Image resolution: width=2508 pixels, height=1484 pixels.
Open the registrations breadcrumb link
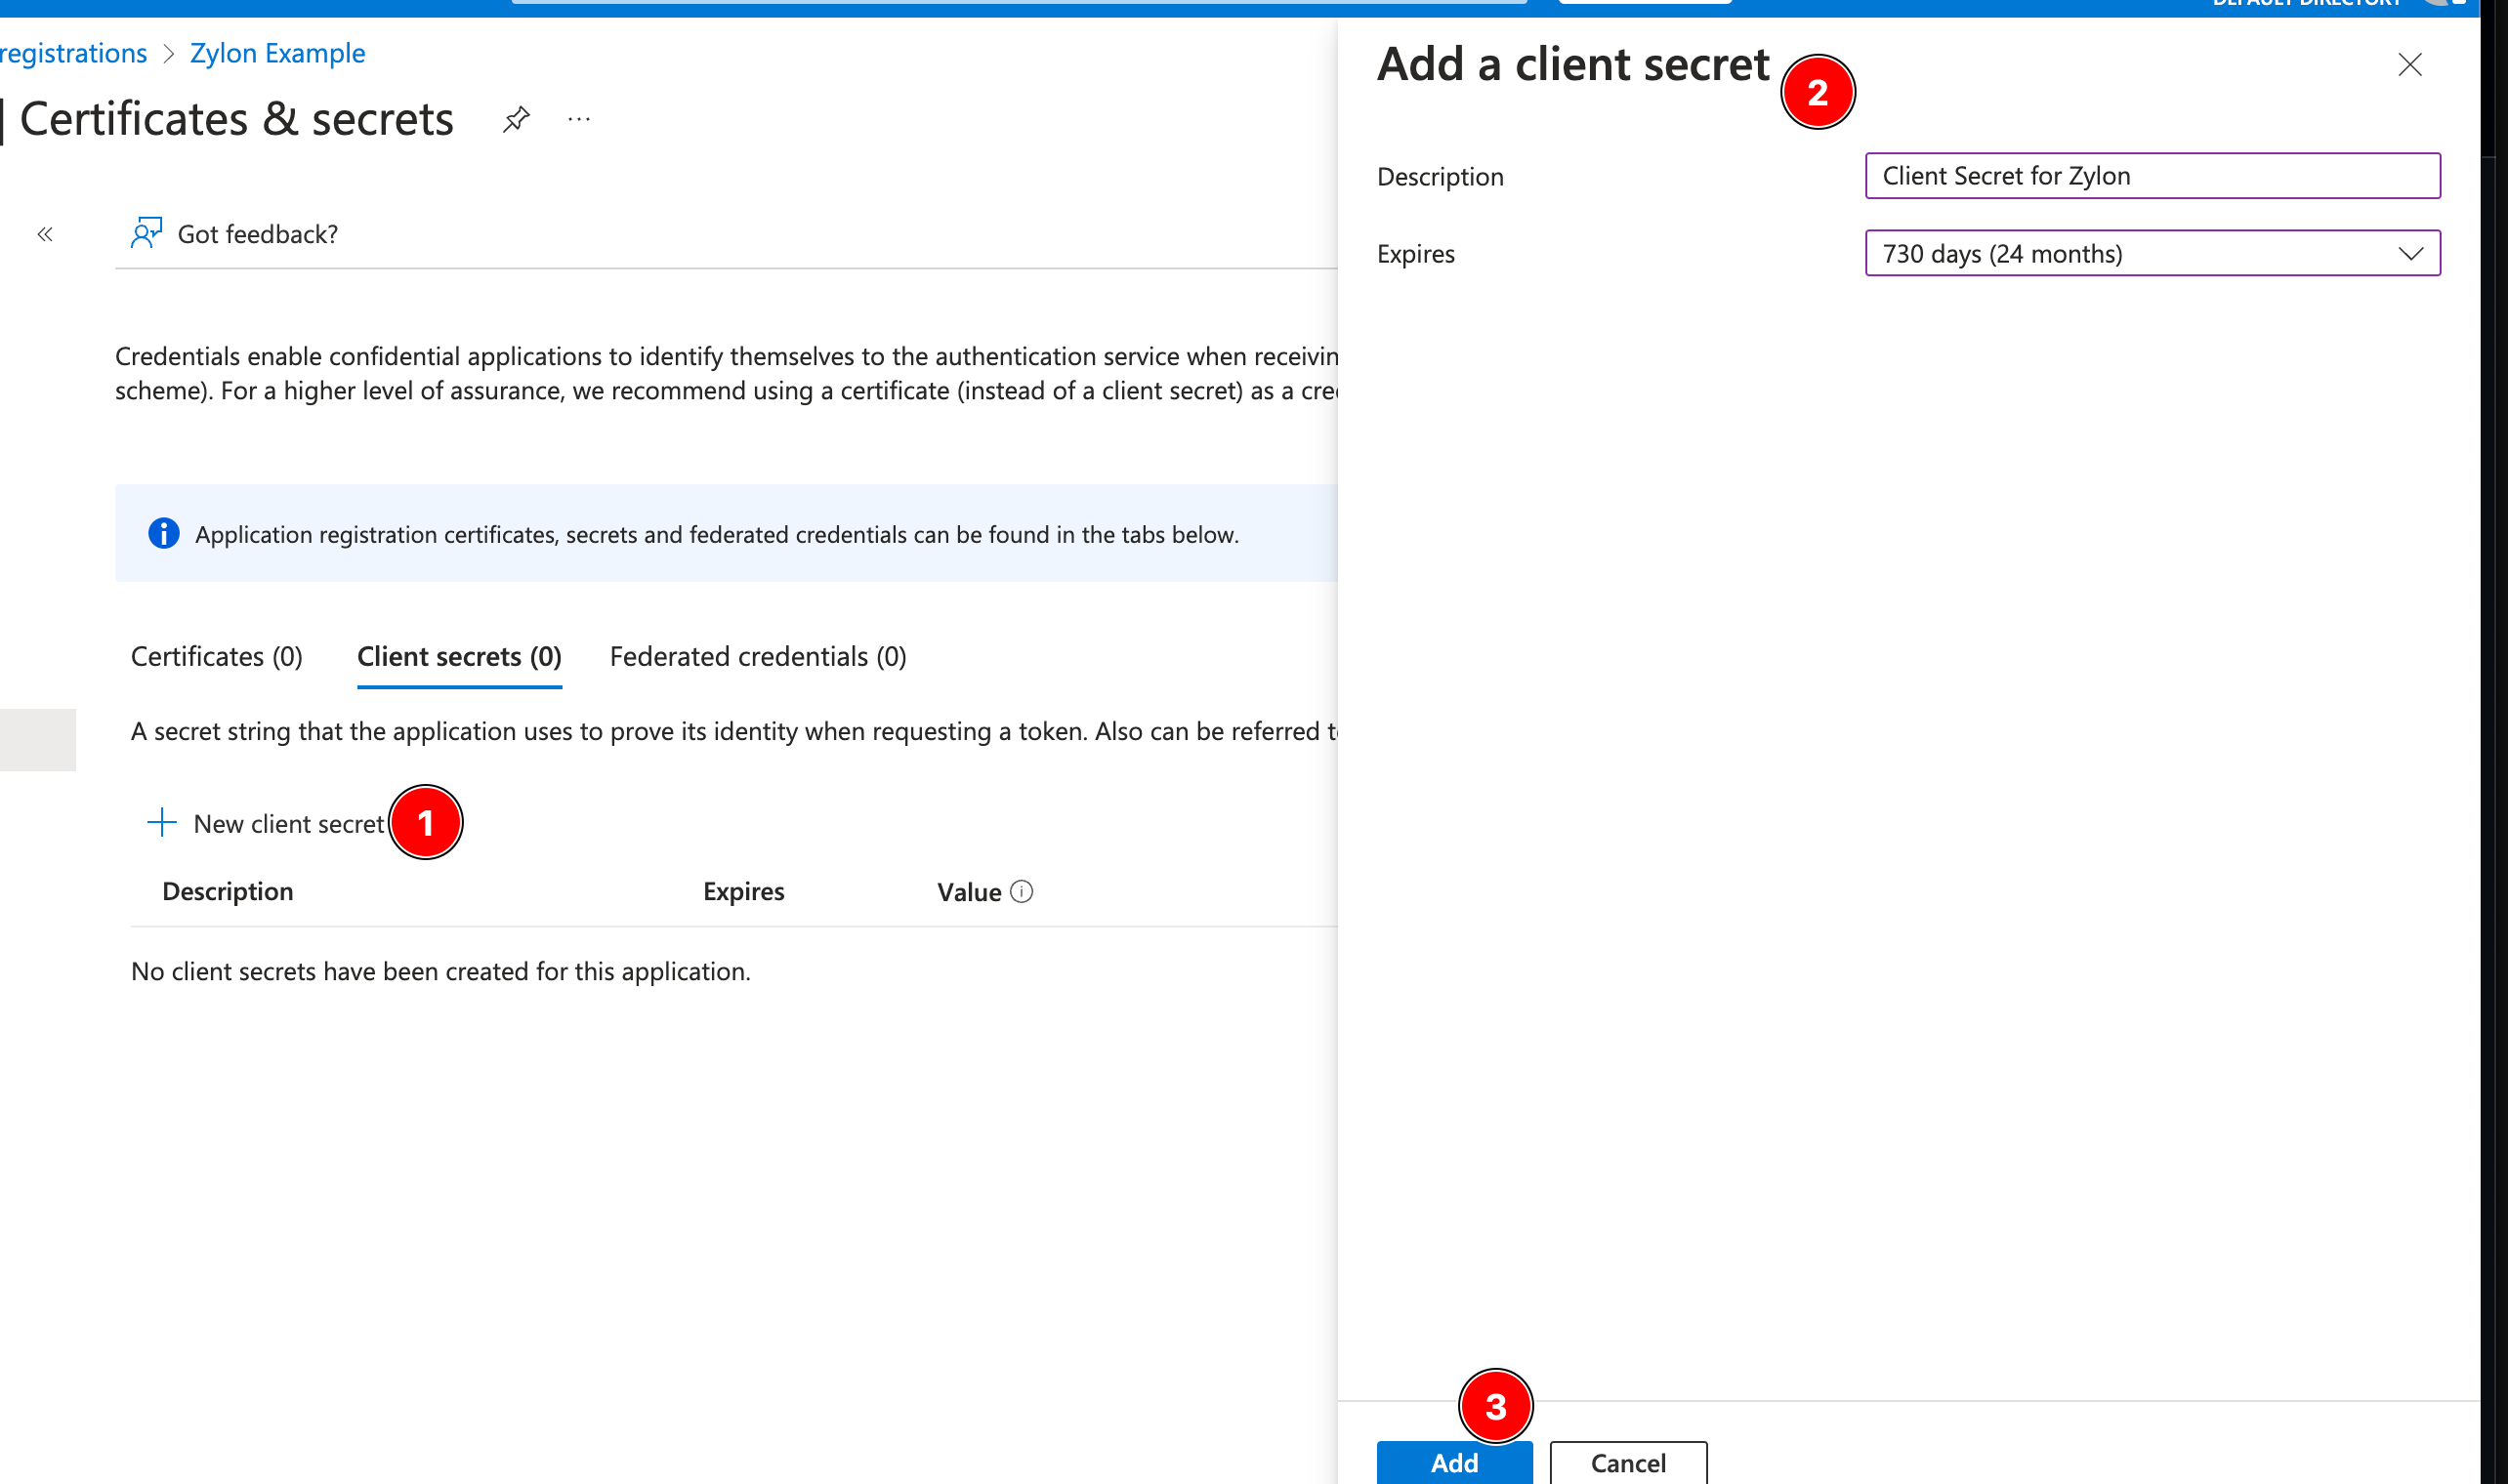coord(73,53)
